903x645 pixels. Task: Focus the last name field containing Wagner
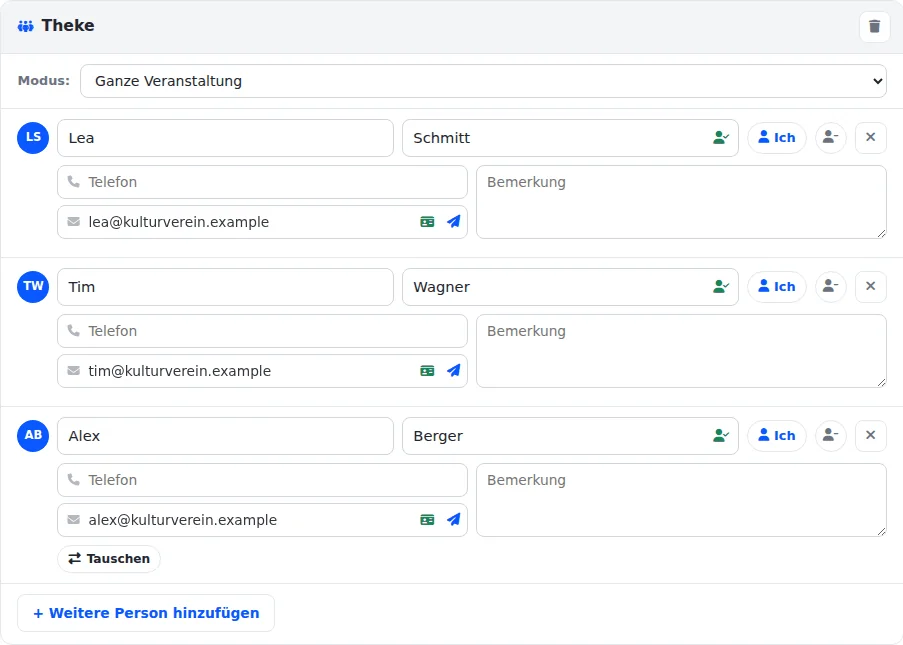[570, 287]
